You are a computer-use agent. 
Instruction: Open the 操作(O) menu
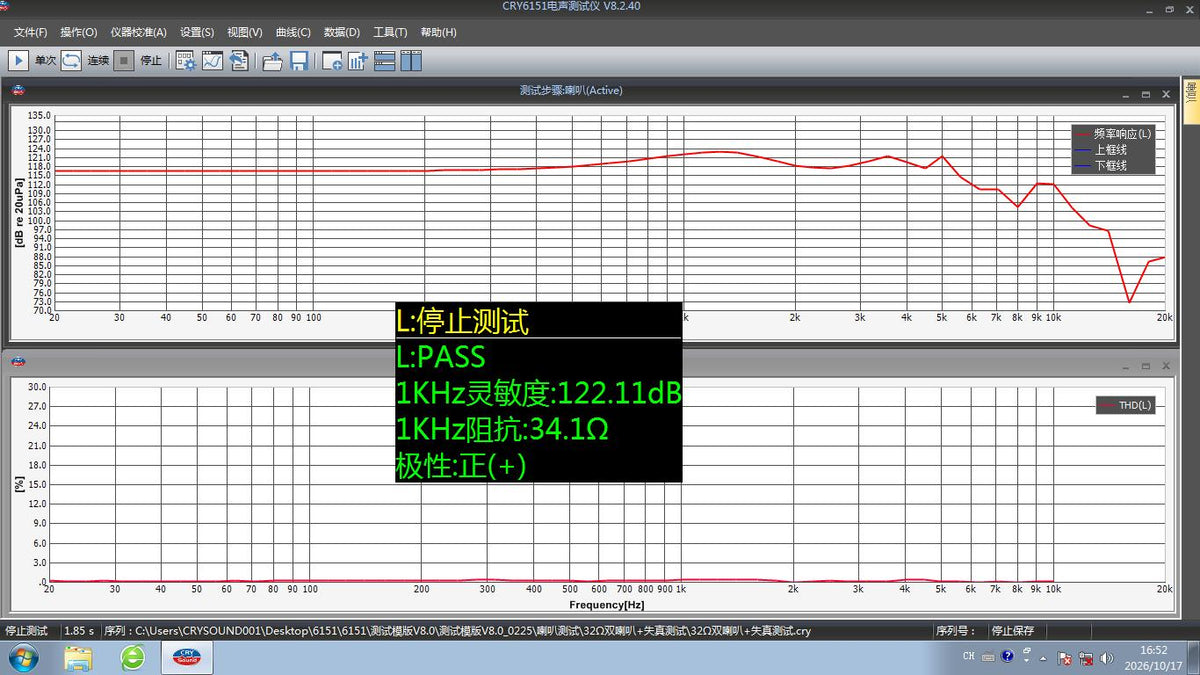79,32
